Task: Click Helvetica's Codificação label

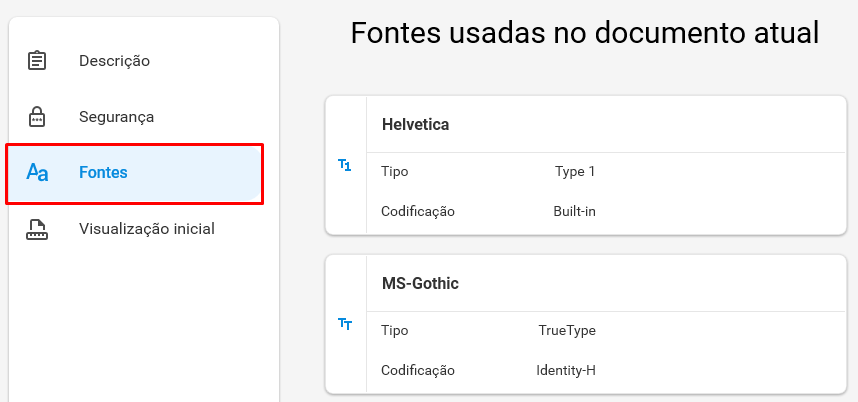Action: (x=418, y=211)
